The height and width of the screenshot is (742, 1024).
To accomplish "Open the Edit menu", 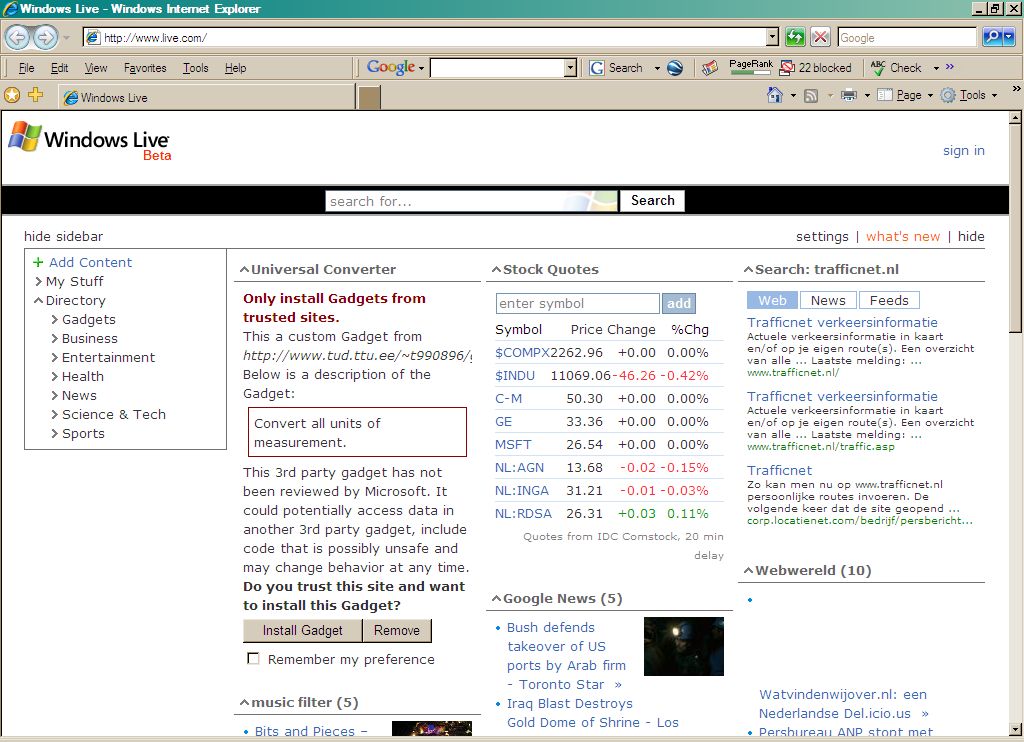I will click(59, 68).
